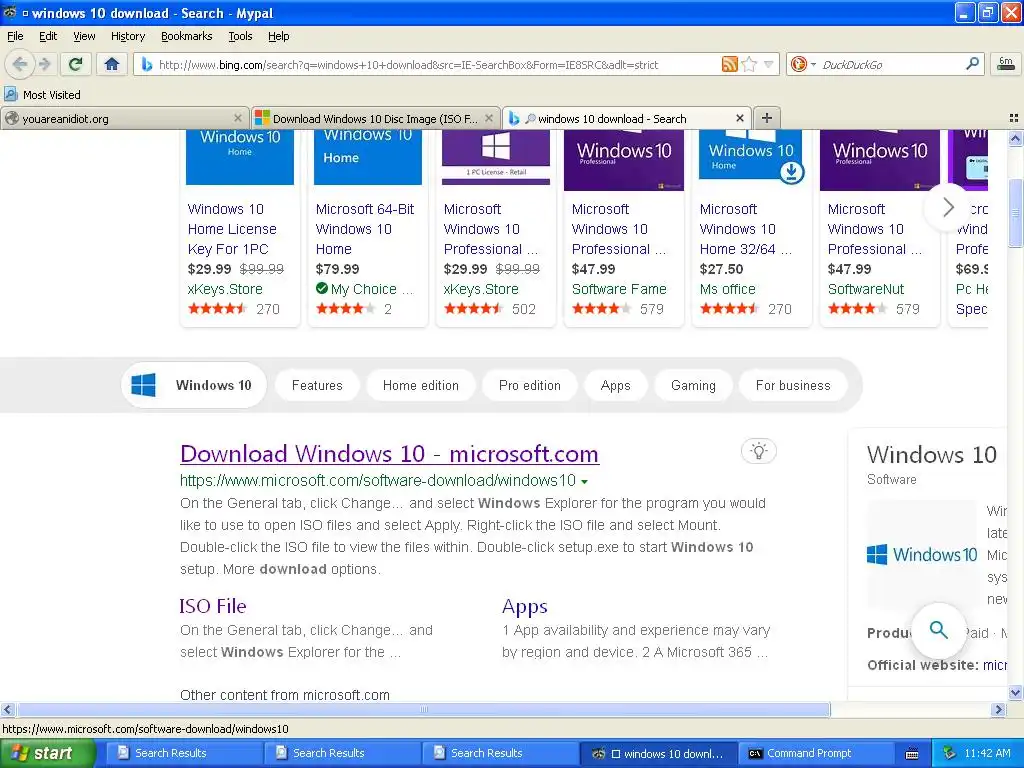
Task: Click the $27.50 Windows 10 Home 32/64 product image
Action: click(x=751, y=155)
